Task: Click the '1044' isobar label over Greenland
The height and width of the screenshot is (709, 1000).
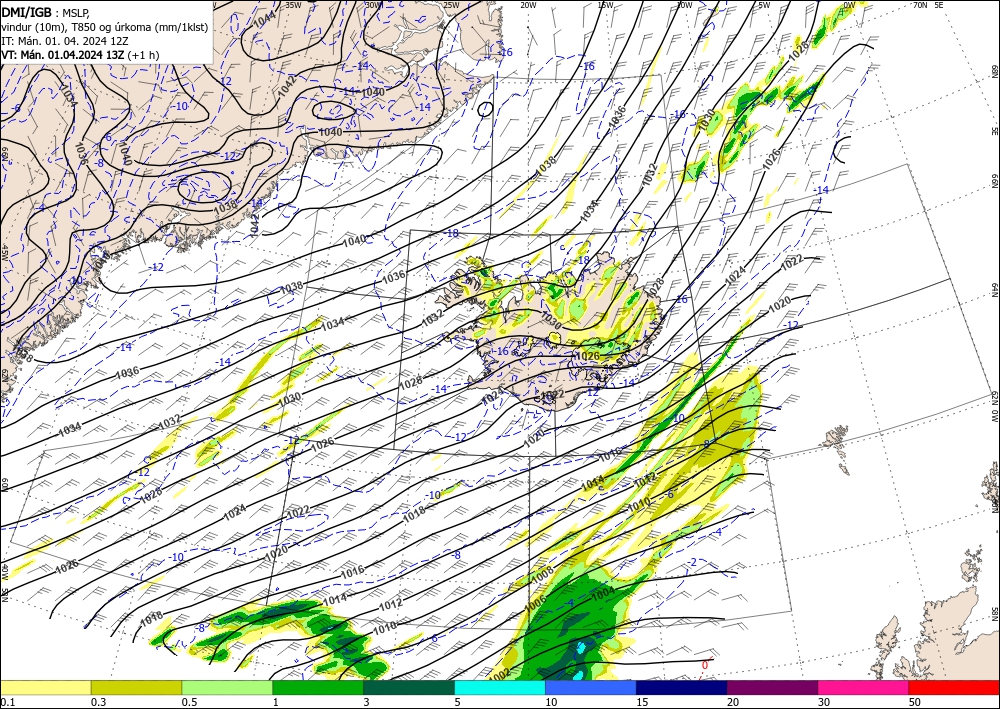Action: coord(265,18)
